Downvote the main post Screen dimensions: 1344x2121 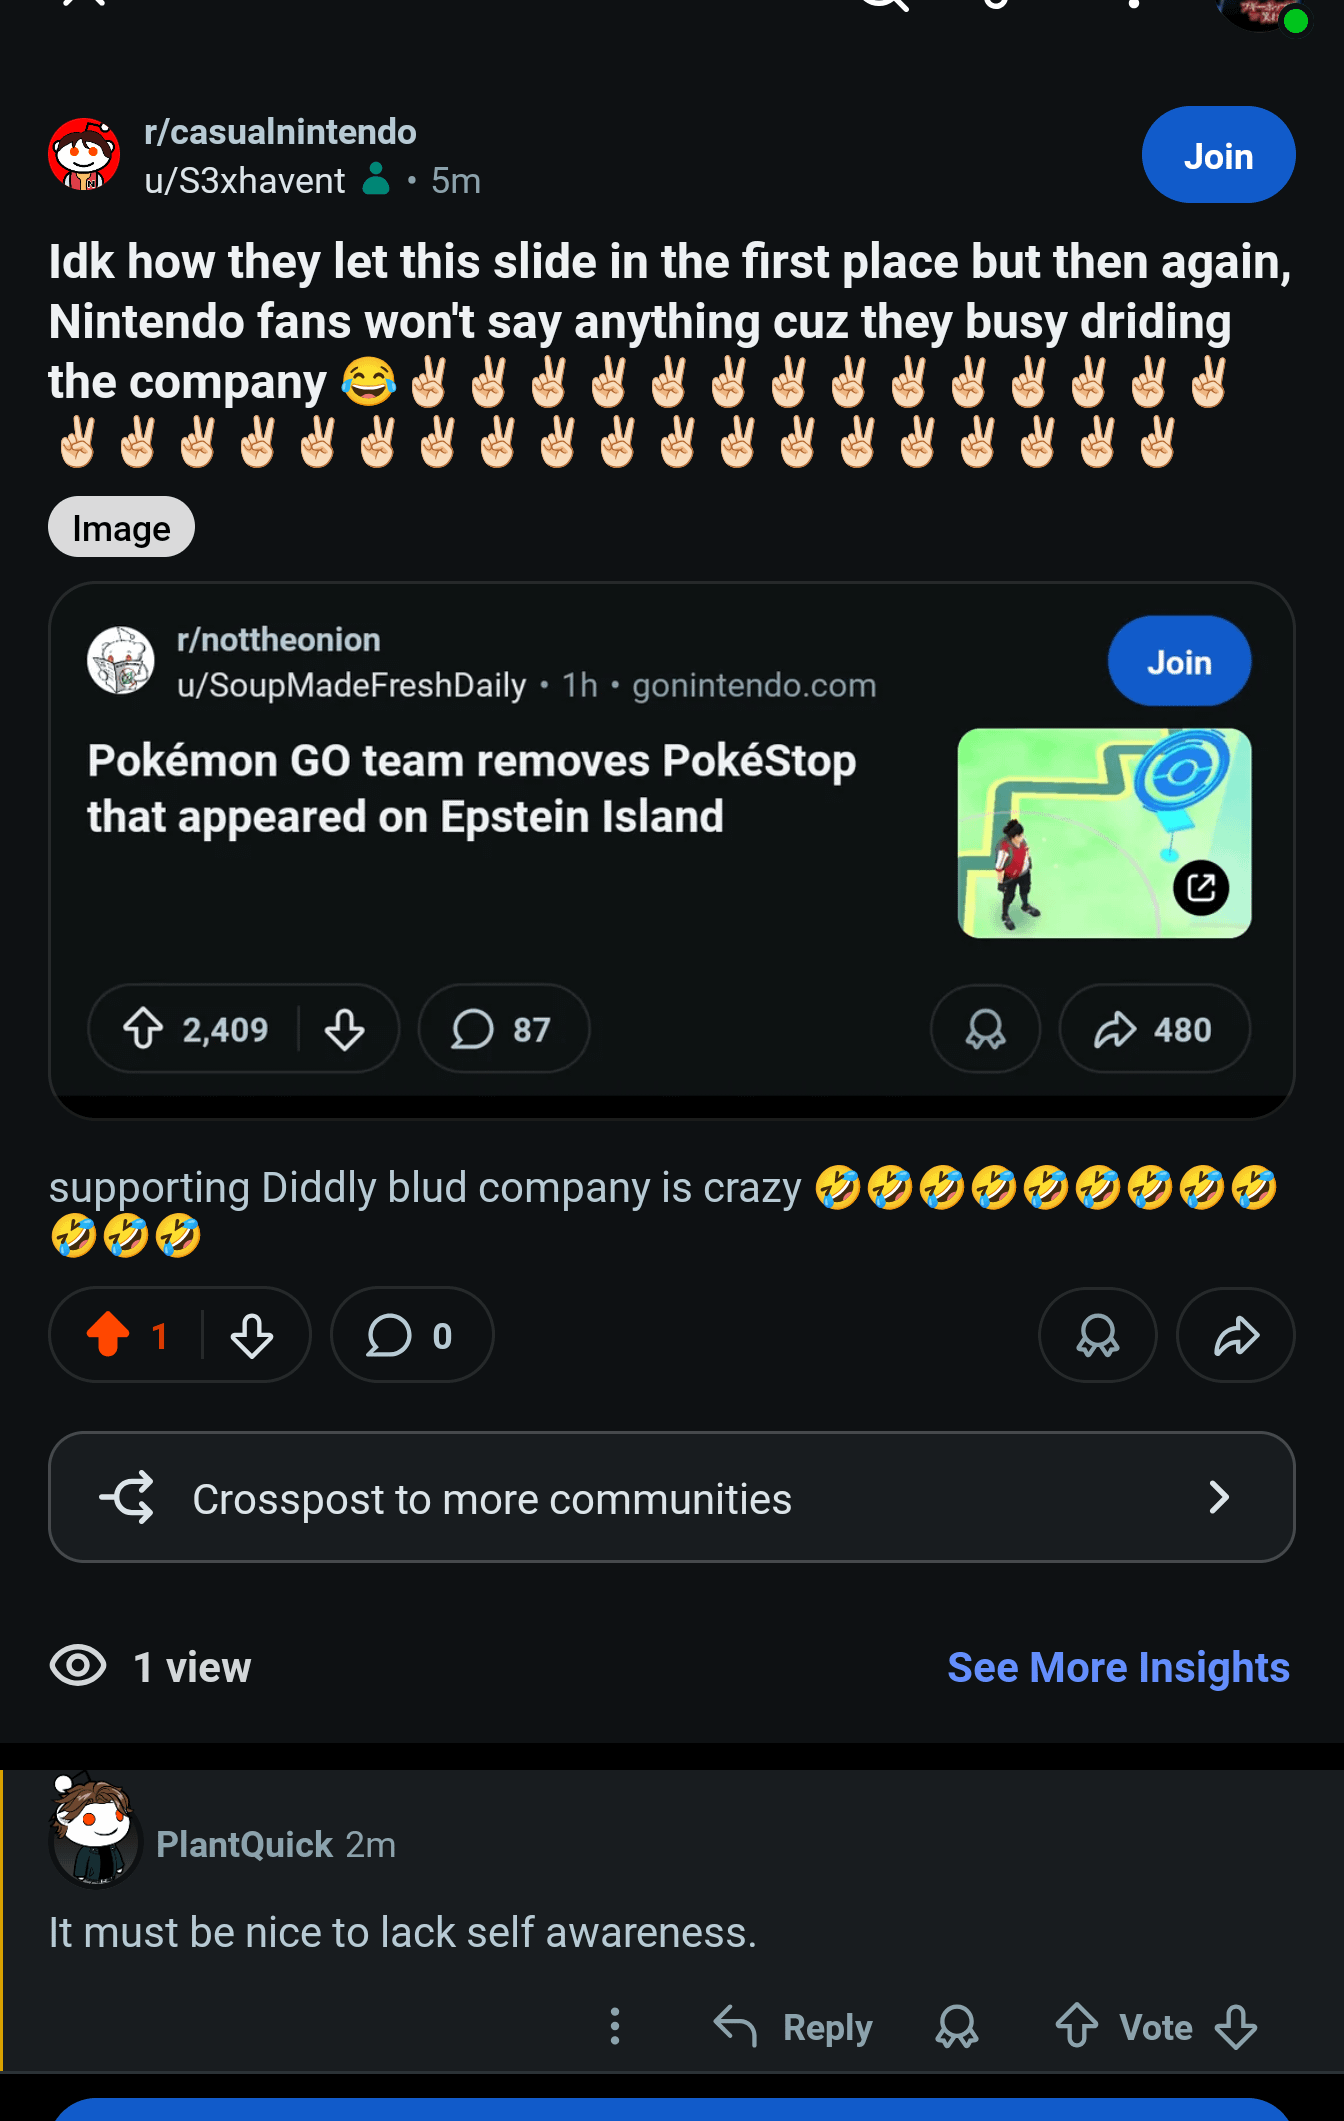(252, 1335)
